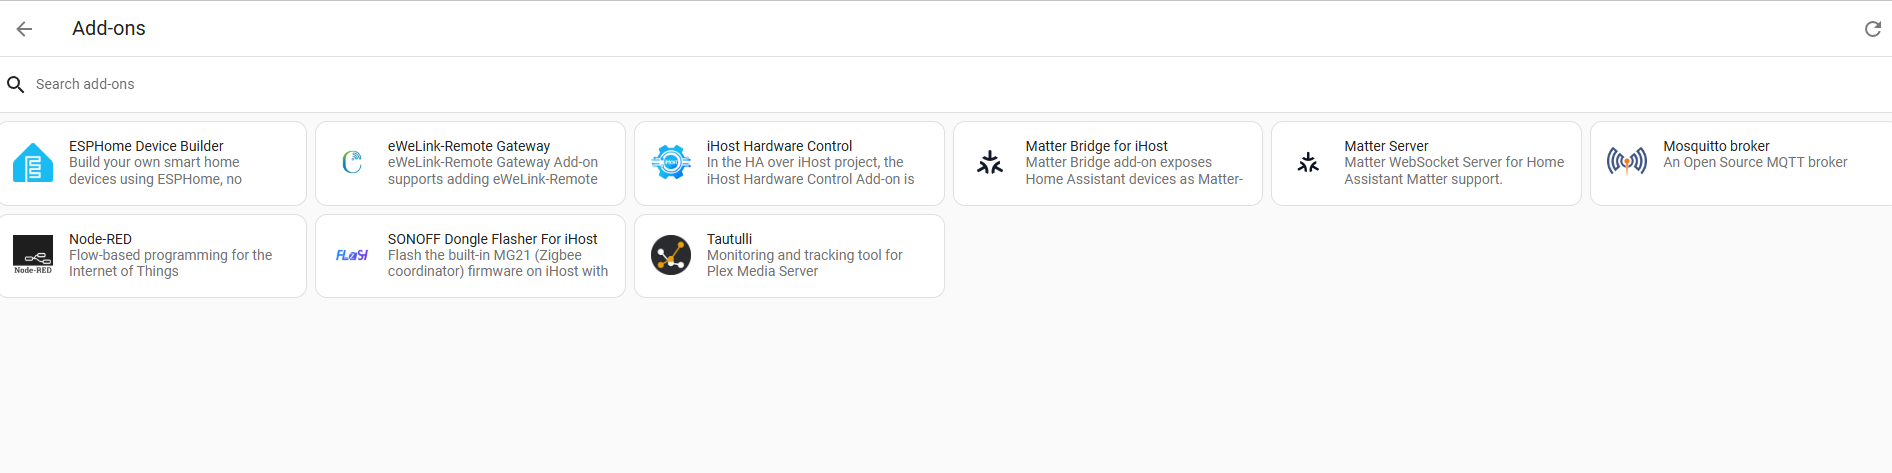Click the SONOFF Flash logo icon

(x=352, y=256)
